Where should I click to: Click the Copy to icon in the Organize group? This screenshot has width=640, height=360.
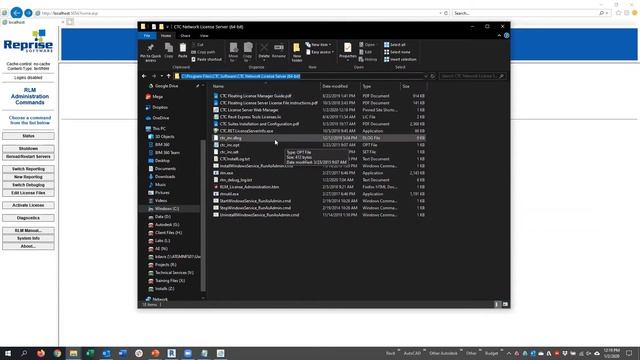click(248, 48)
